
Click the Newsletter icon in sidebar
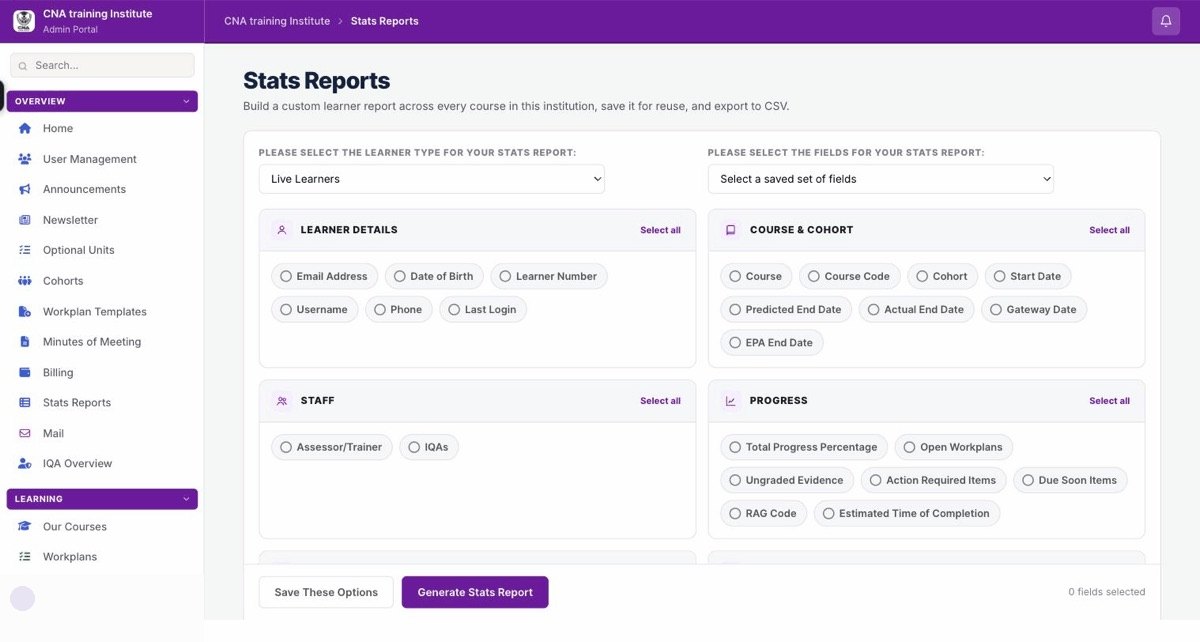[25, 220]
